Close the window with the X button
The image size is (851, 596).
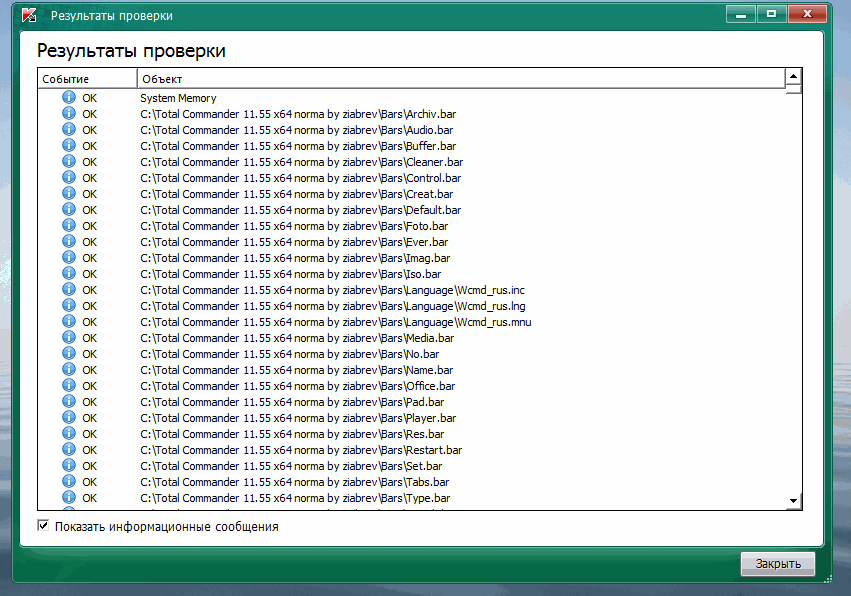807,14
